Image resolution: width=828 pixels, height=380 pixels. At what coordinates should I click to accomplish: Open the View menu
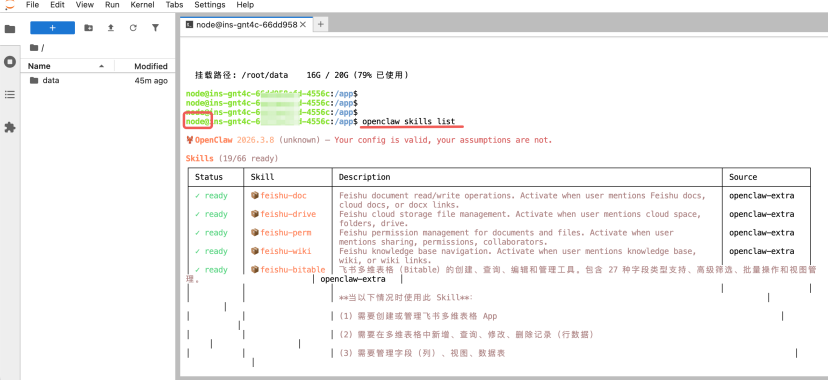coord(84,5)
